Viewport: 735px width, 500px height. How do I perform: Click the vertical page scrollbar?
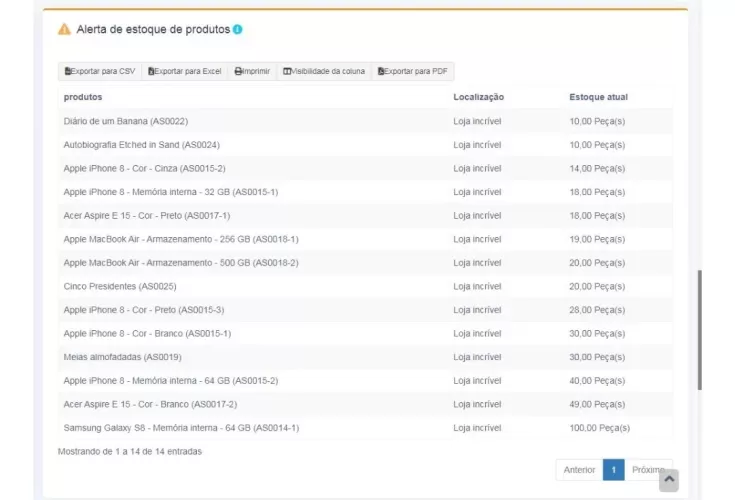699,330
